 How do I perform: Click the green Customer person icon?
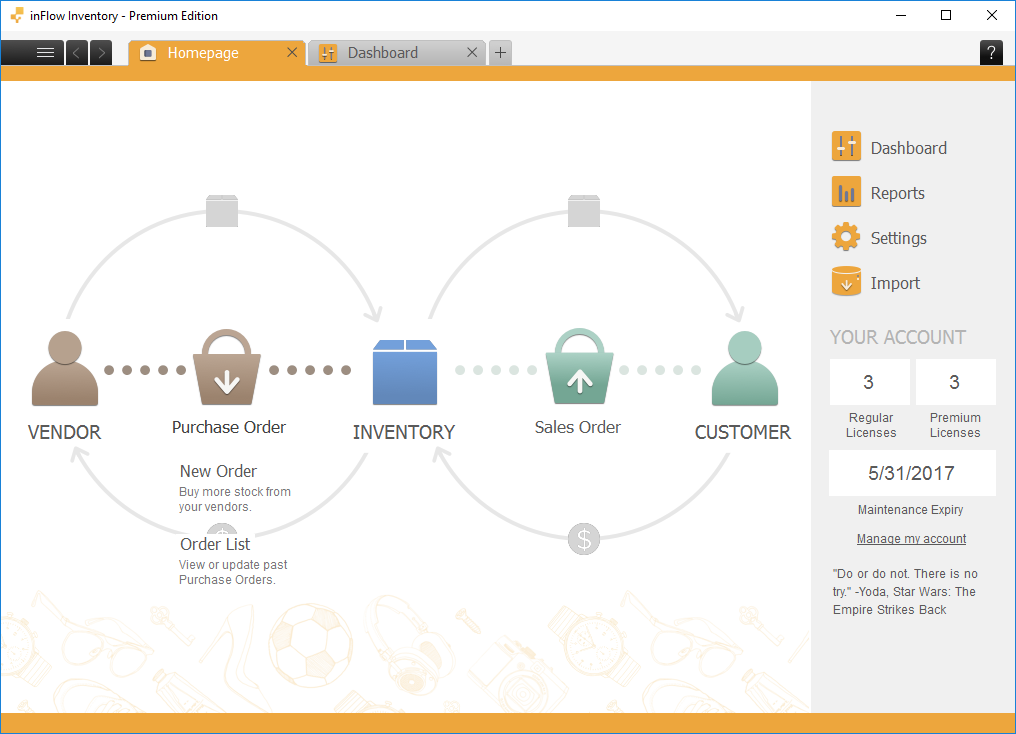(745, 368)
